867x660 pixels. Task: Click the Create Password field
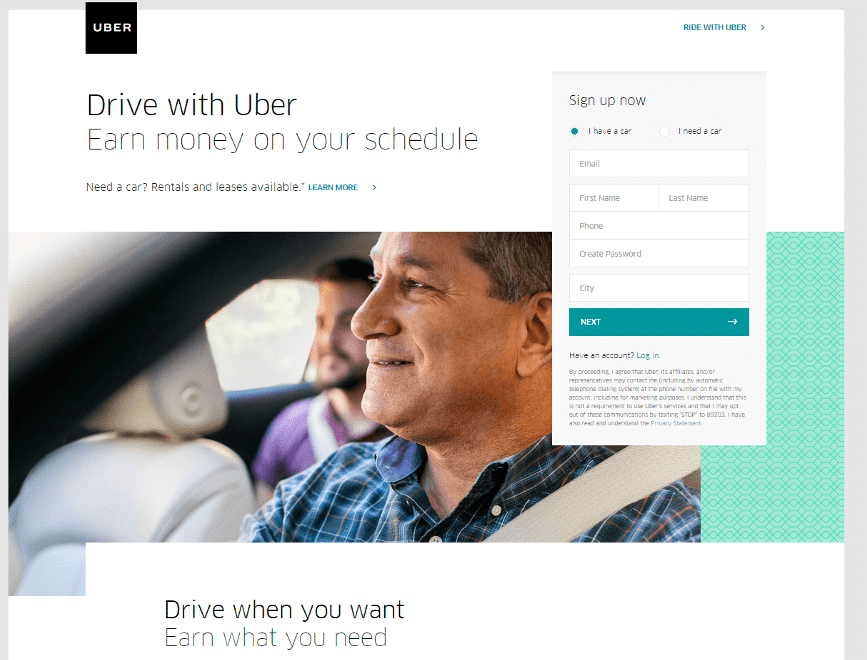click(x=659, y=254)
